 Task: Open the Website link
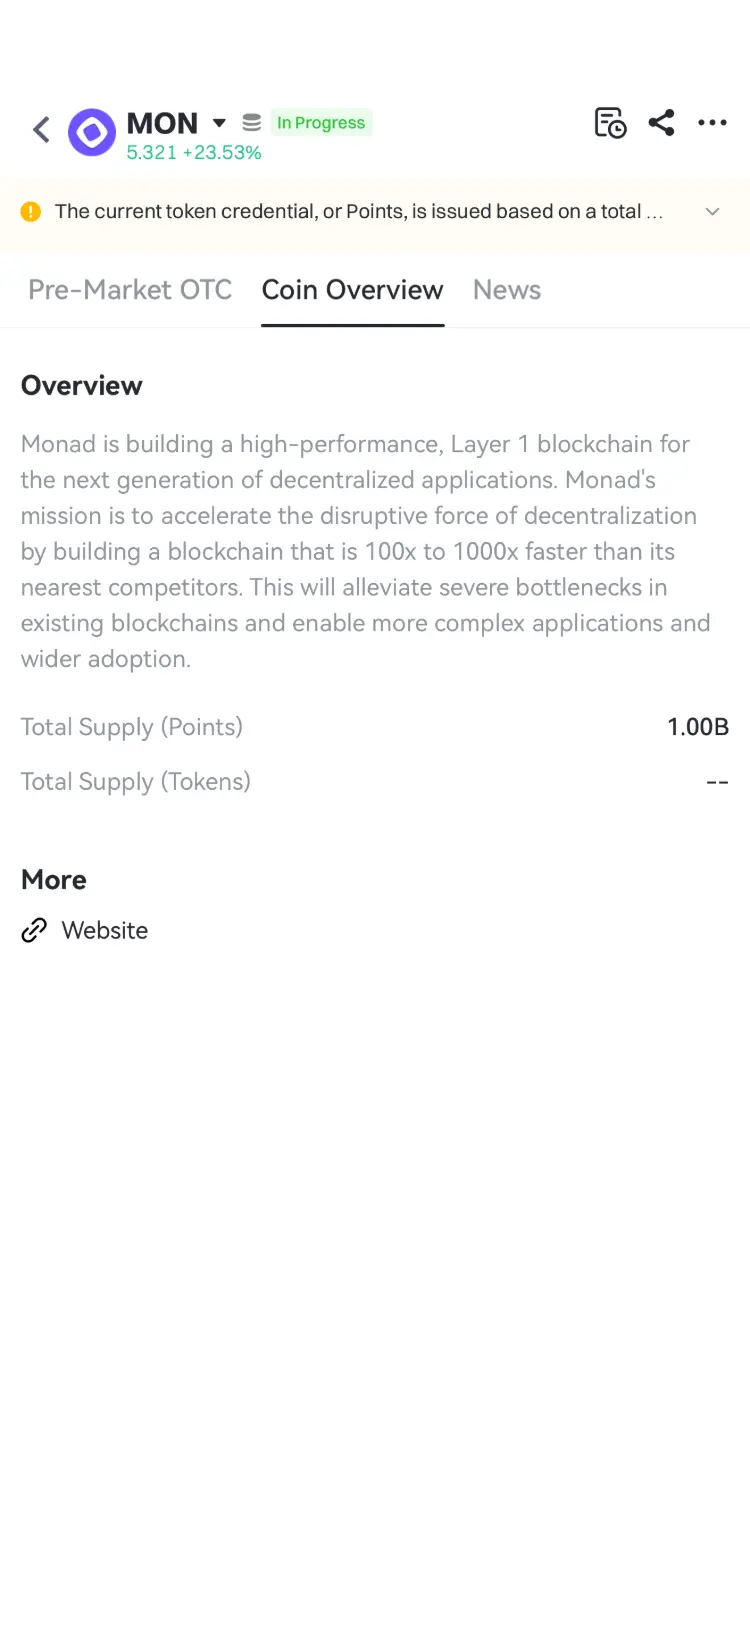pyautogui.click(x=105, y=931)
